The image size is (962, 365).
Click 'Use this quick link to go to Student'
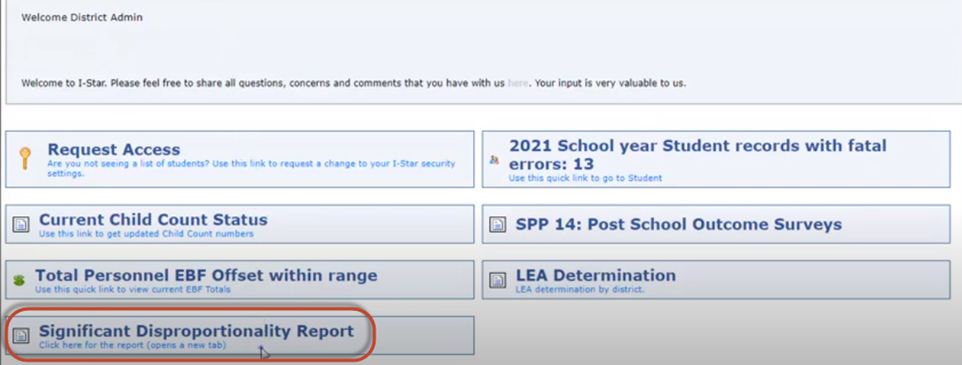tap(585, 179)
